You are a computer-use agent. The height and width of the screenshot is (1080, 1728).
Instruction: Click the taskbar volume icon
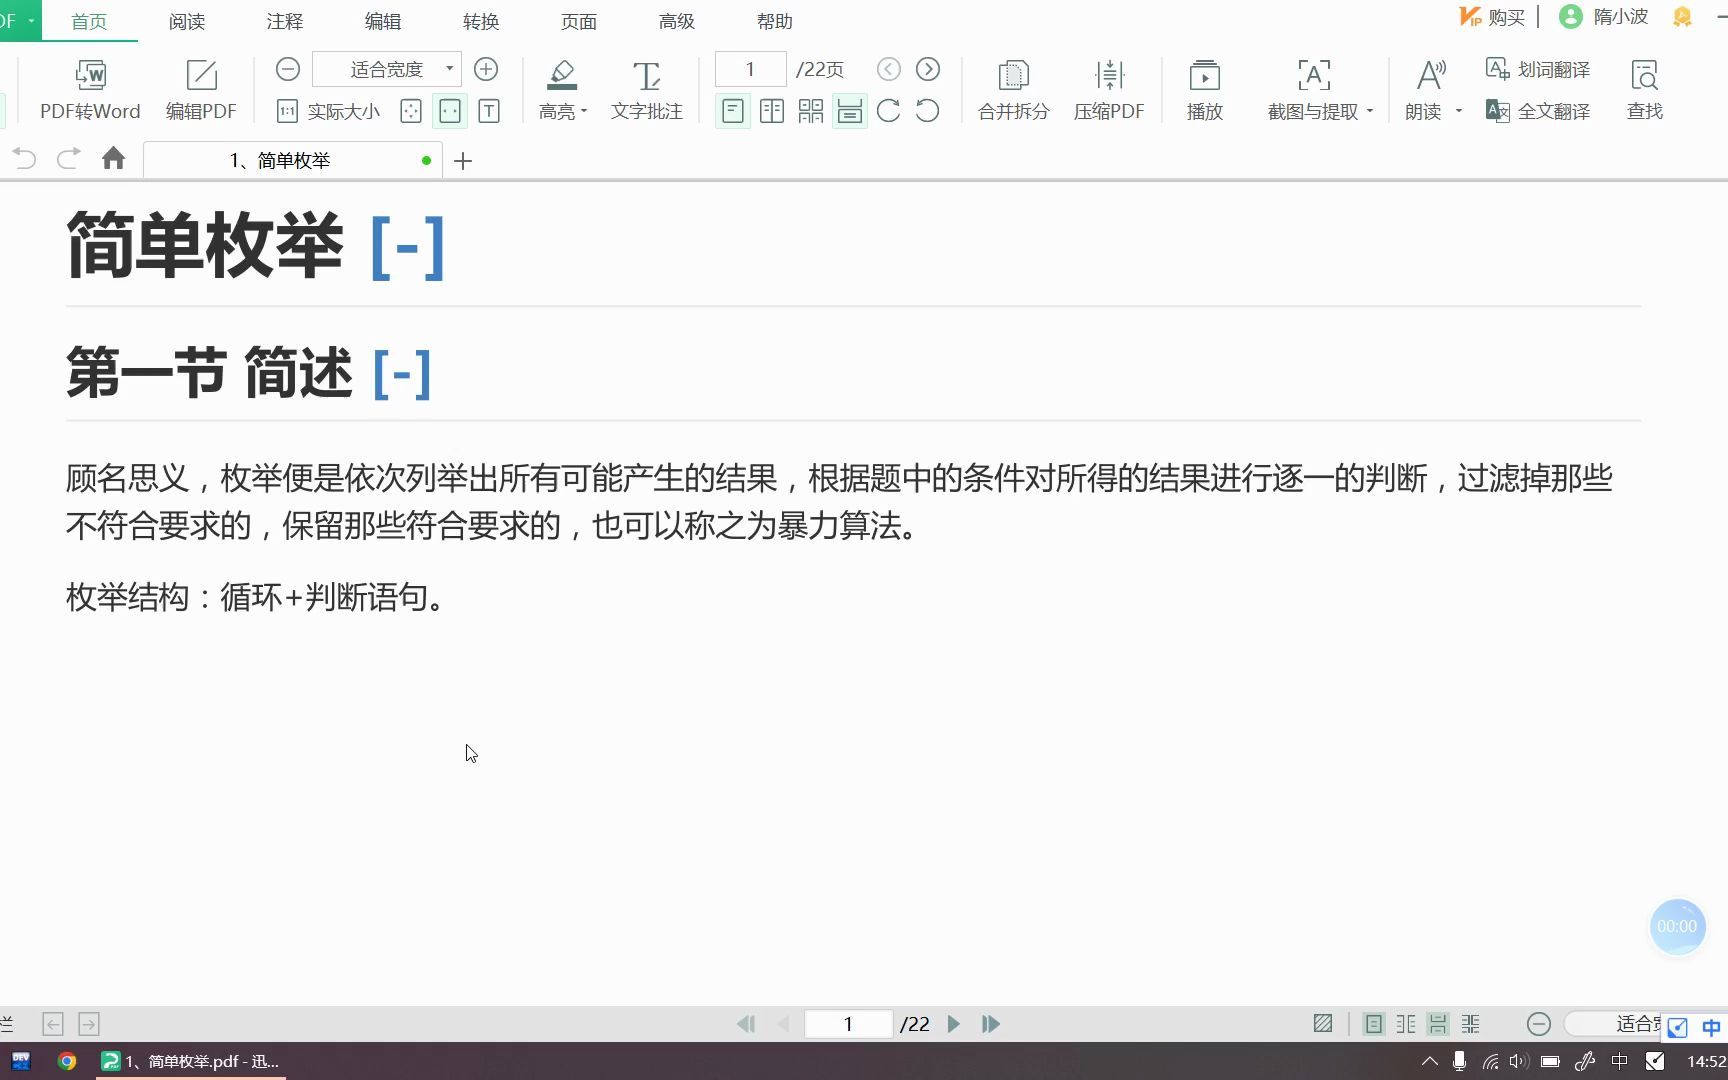pos(1519,1061)
